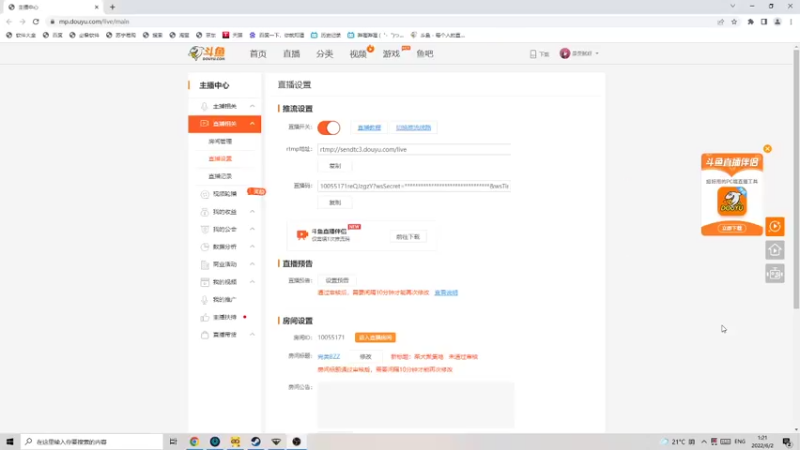Open 视频 in the top navigation
Viewport: 800px width, 450px height.
click(x=358, y=54)
